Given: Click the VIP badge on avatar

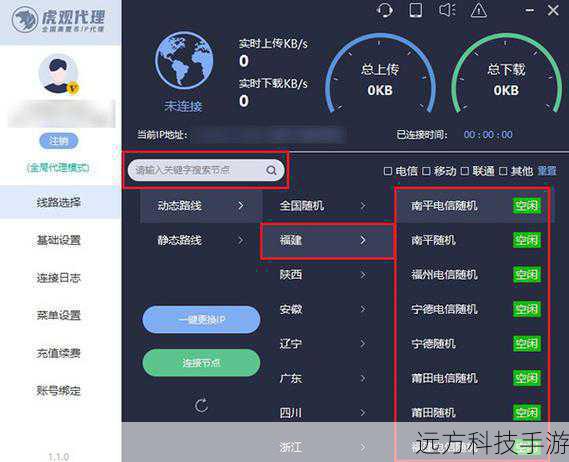Looking at the screenshot, I should pos(73,87).
